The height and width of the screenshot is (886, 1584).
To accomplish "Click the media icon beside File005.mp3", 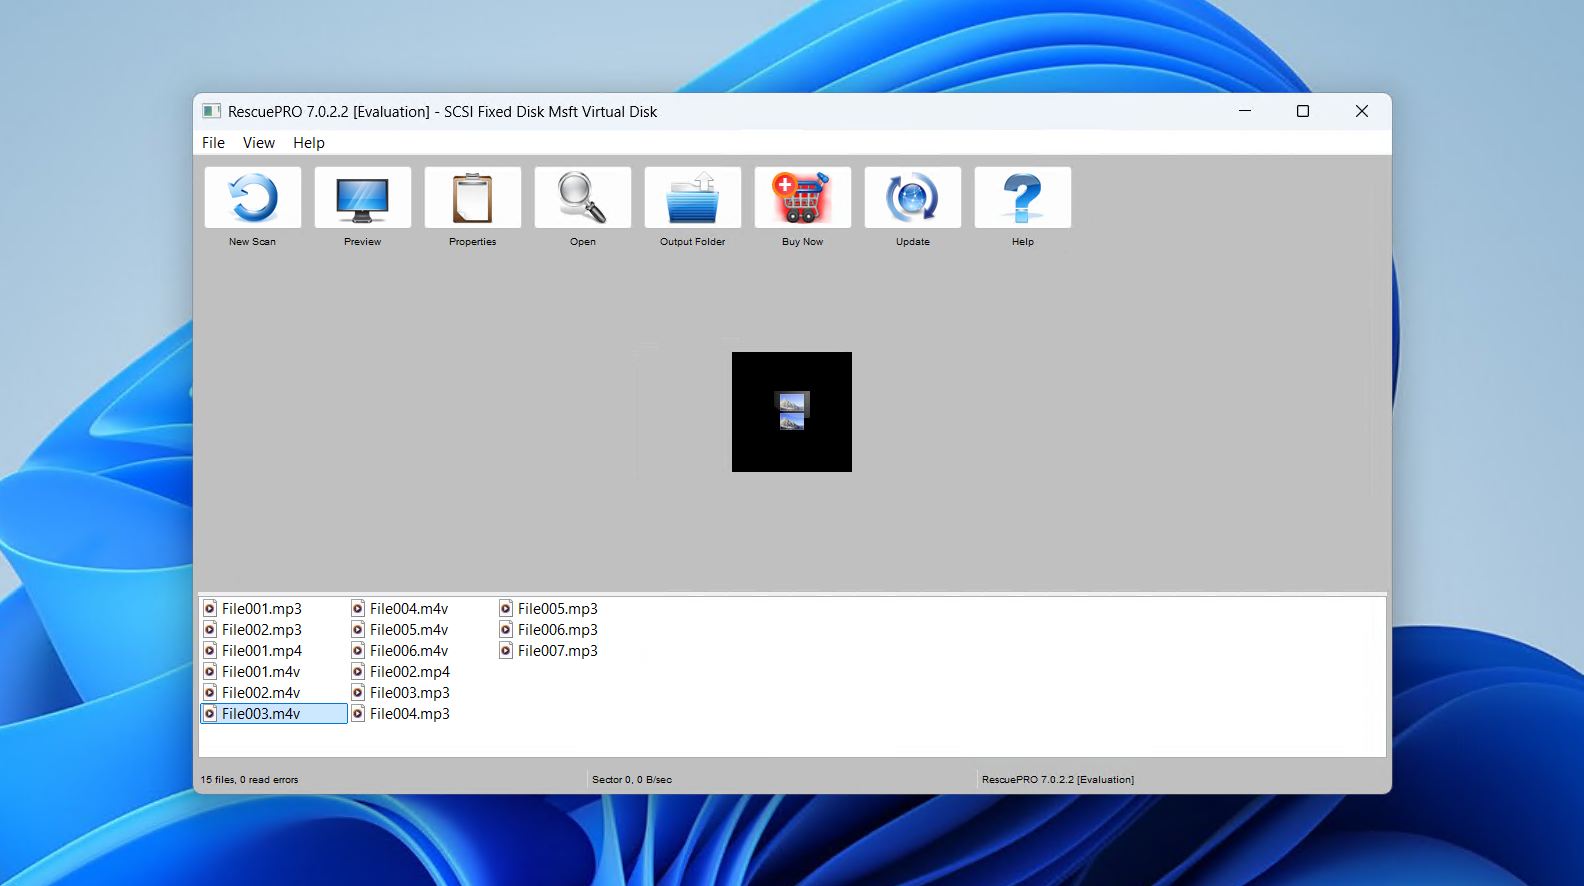I will pos(506,609).
